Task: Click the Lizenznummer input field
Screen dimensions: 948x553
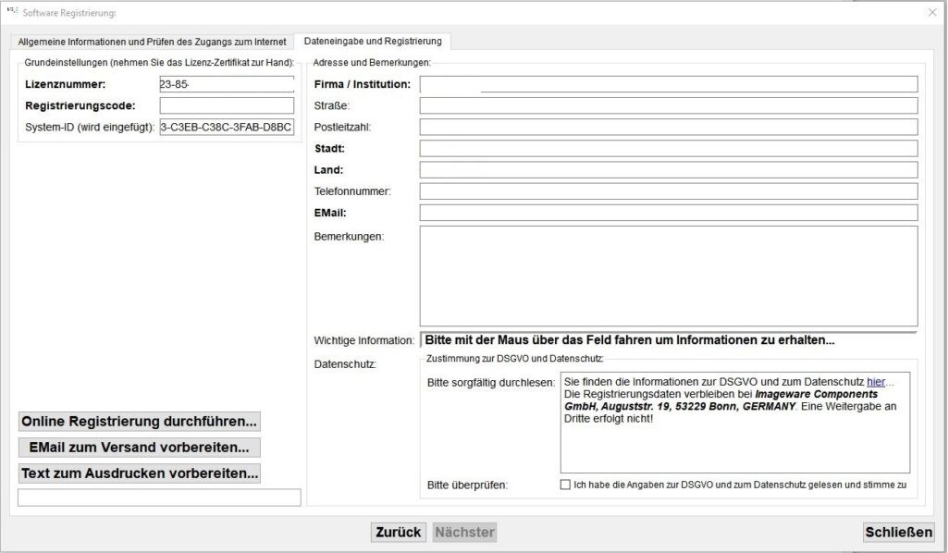Action: pos(227,85)
